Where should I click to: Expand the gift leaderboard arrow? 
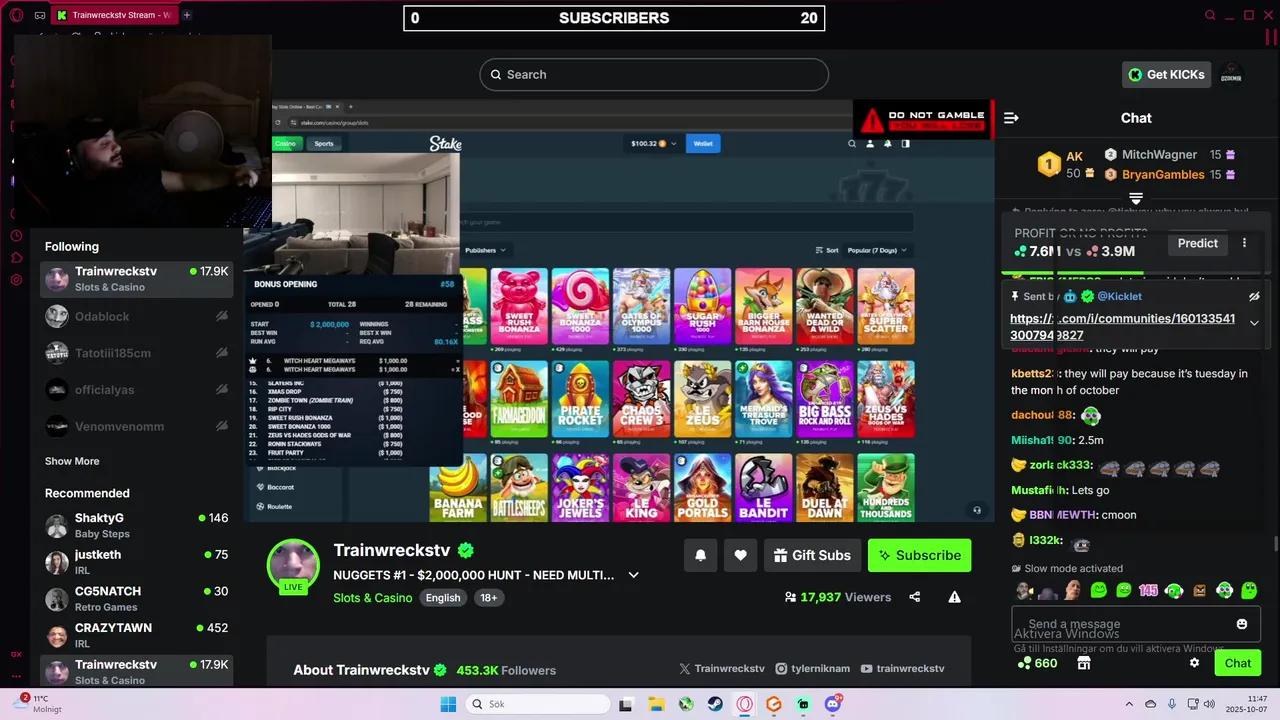(x=1136, y=198)
